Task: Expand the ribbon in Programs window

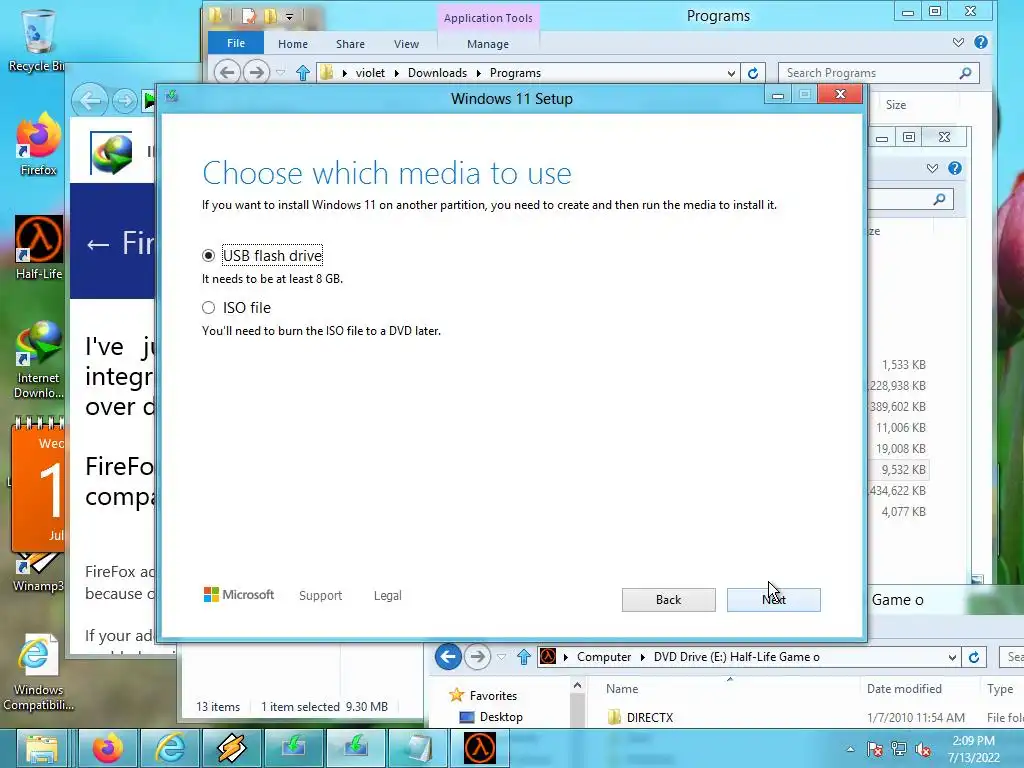Action: 958,42
